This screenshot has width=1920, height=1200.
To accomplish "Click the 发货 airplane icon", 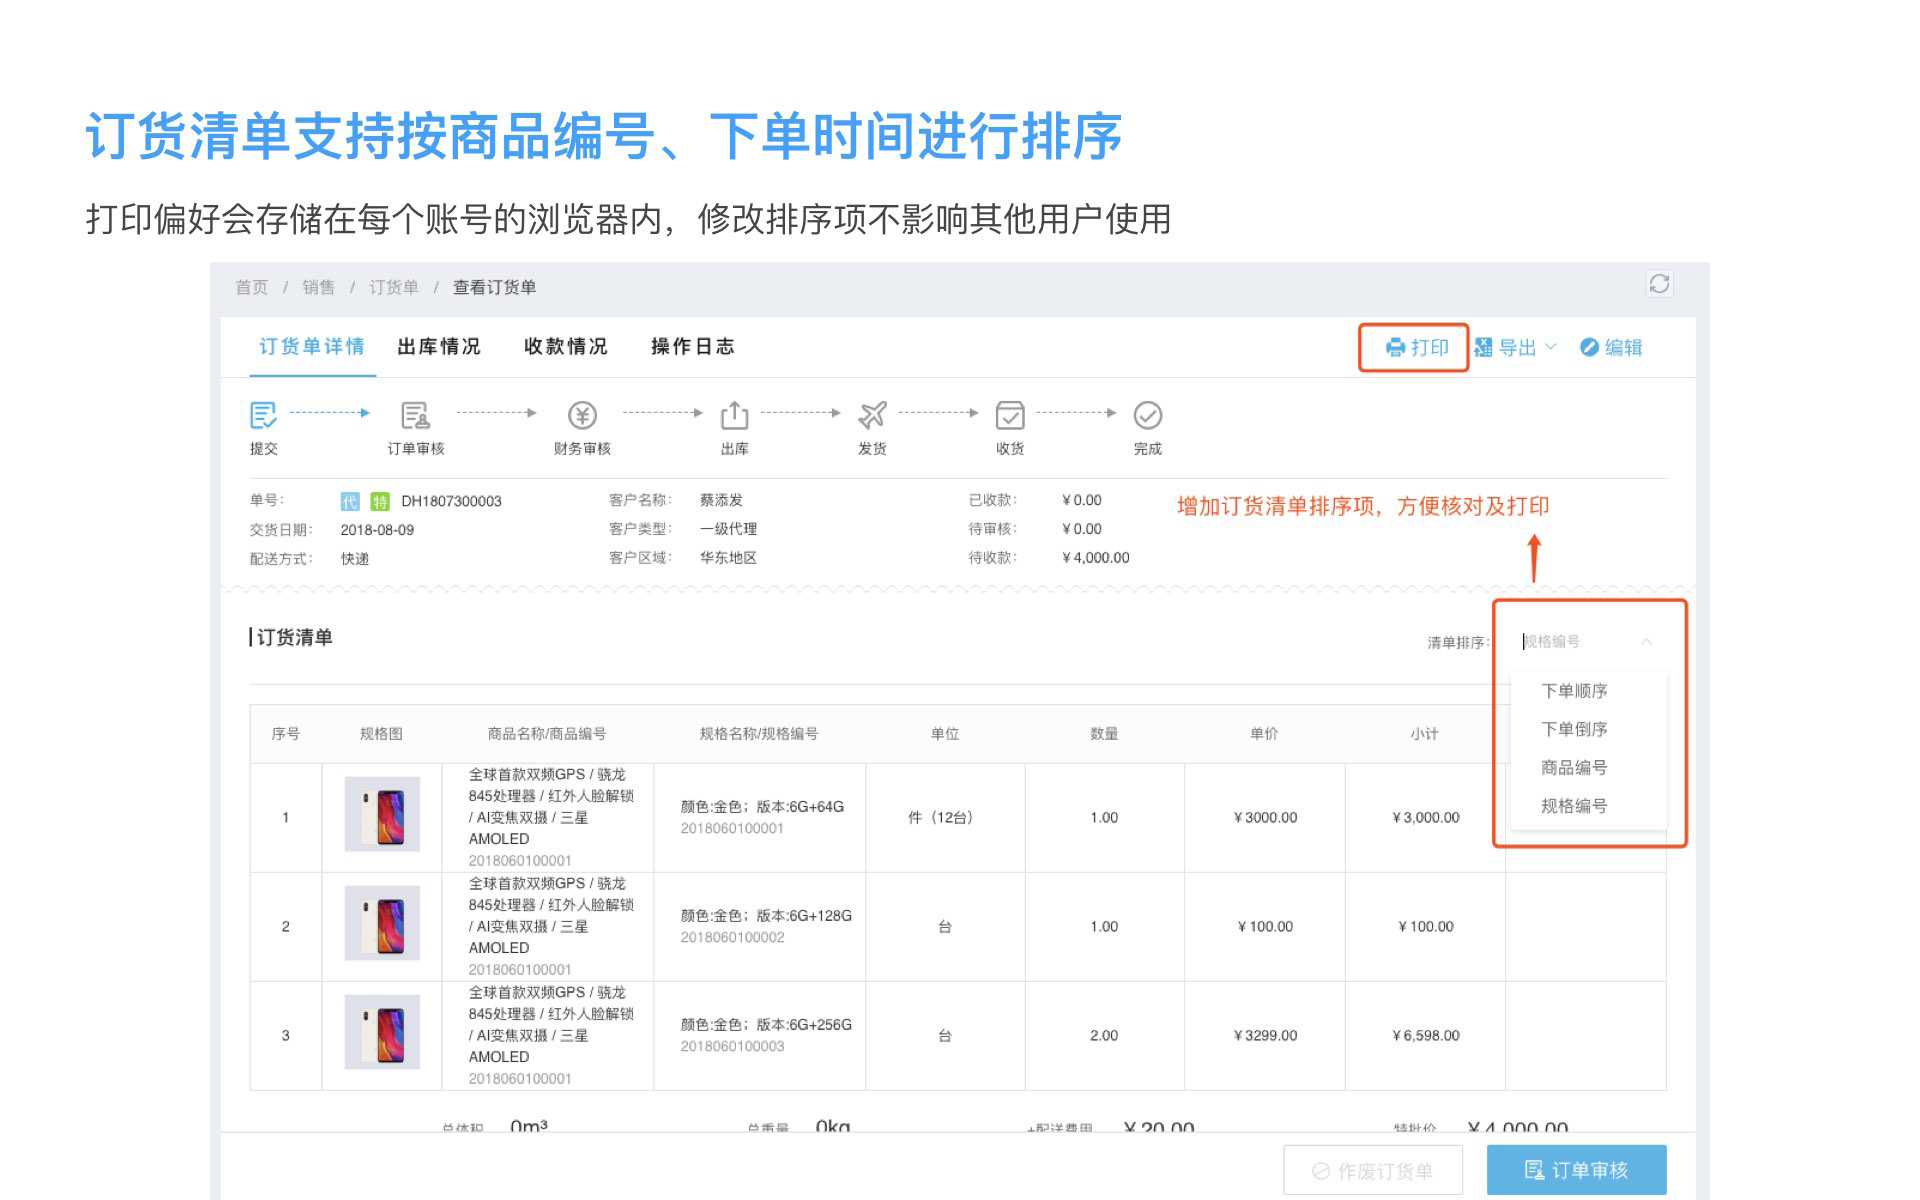I will [872, 415].
